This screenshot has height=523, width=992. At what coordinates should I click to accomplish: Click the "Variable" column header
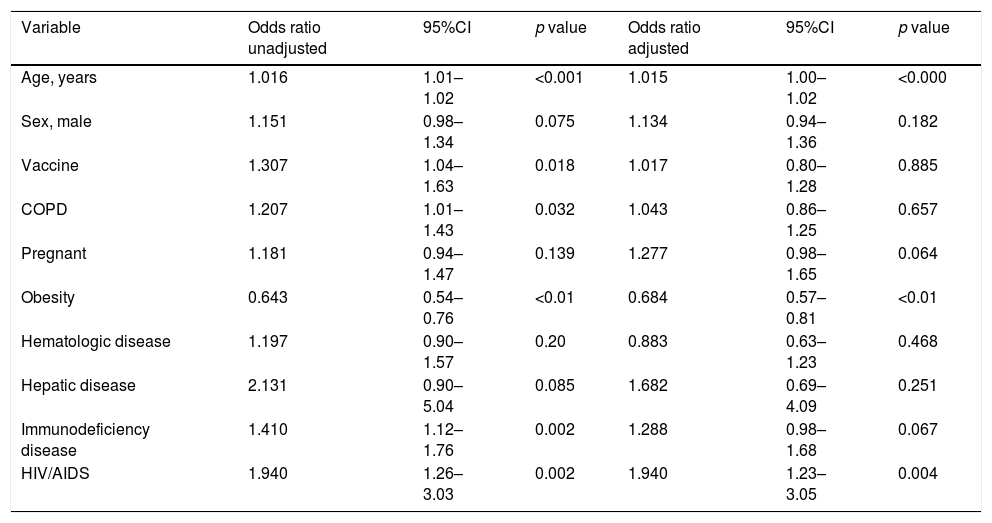pos(49,28)
